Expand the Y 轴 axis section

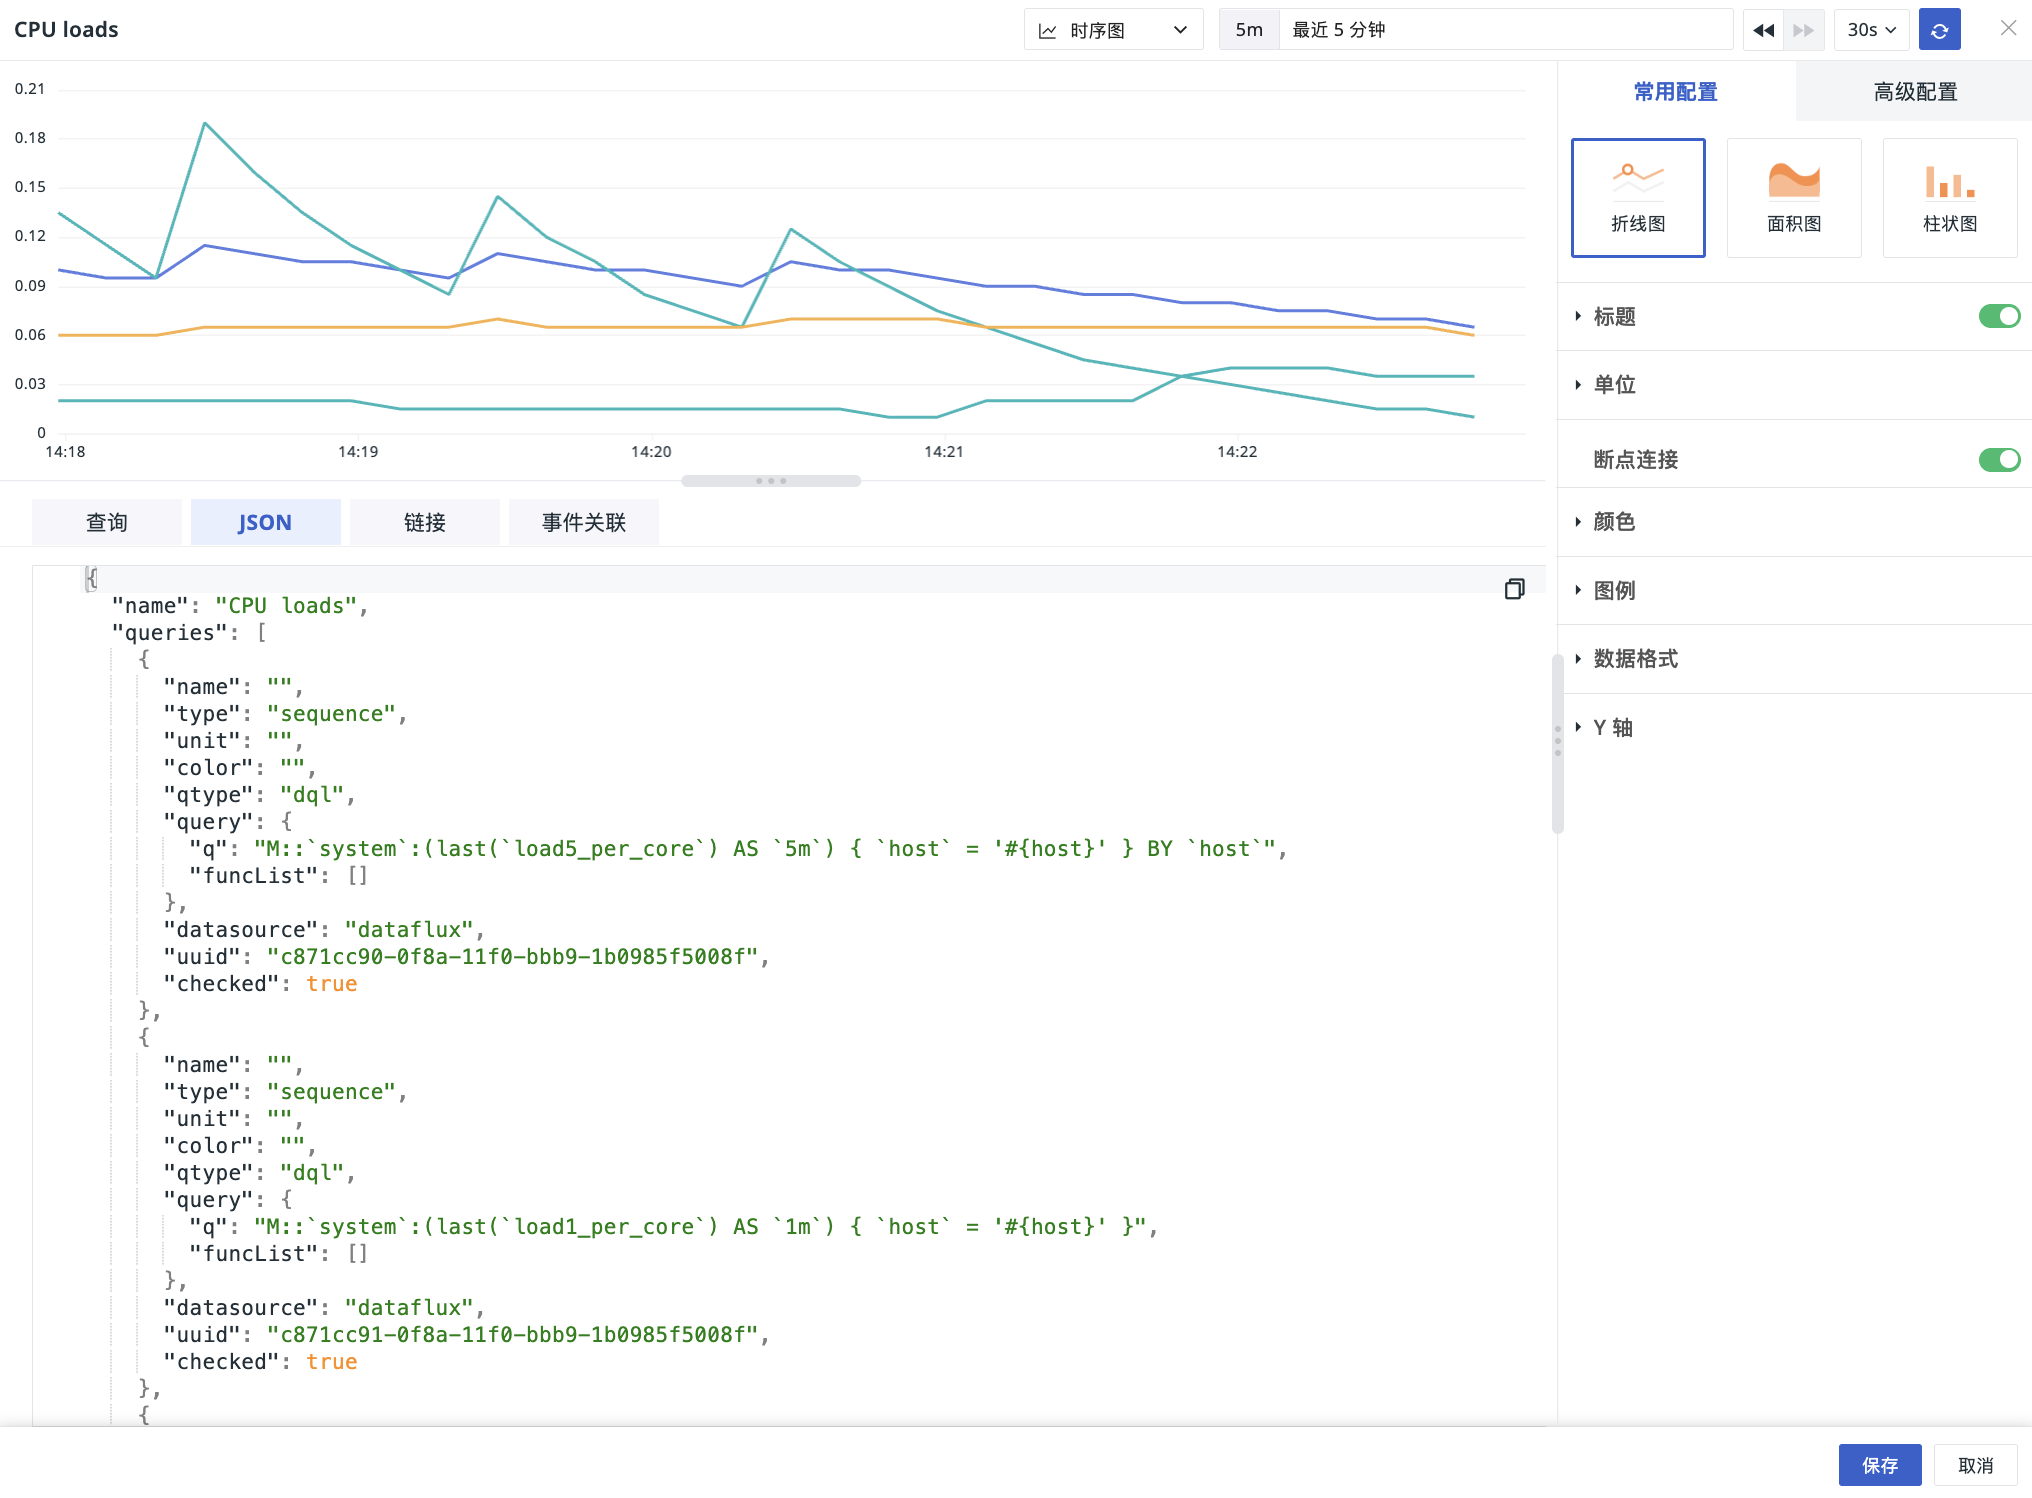click(x=1612, y=728)
